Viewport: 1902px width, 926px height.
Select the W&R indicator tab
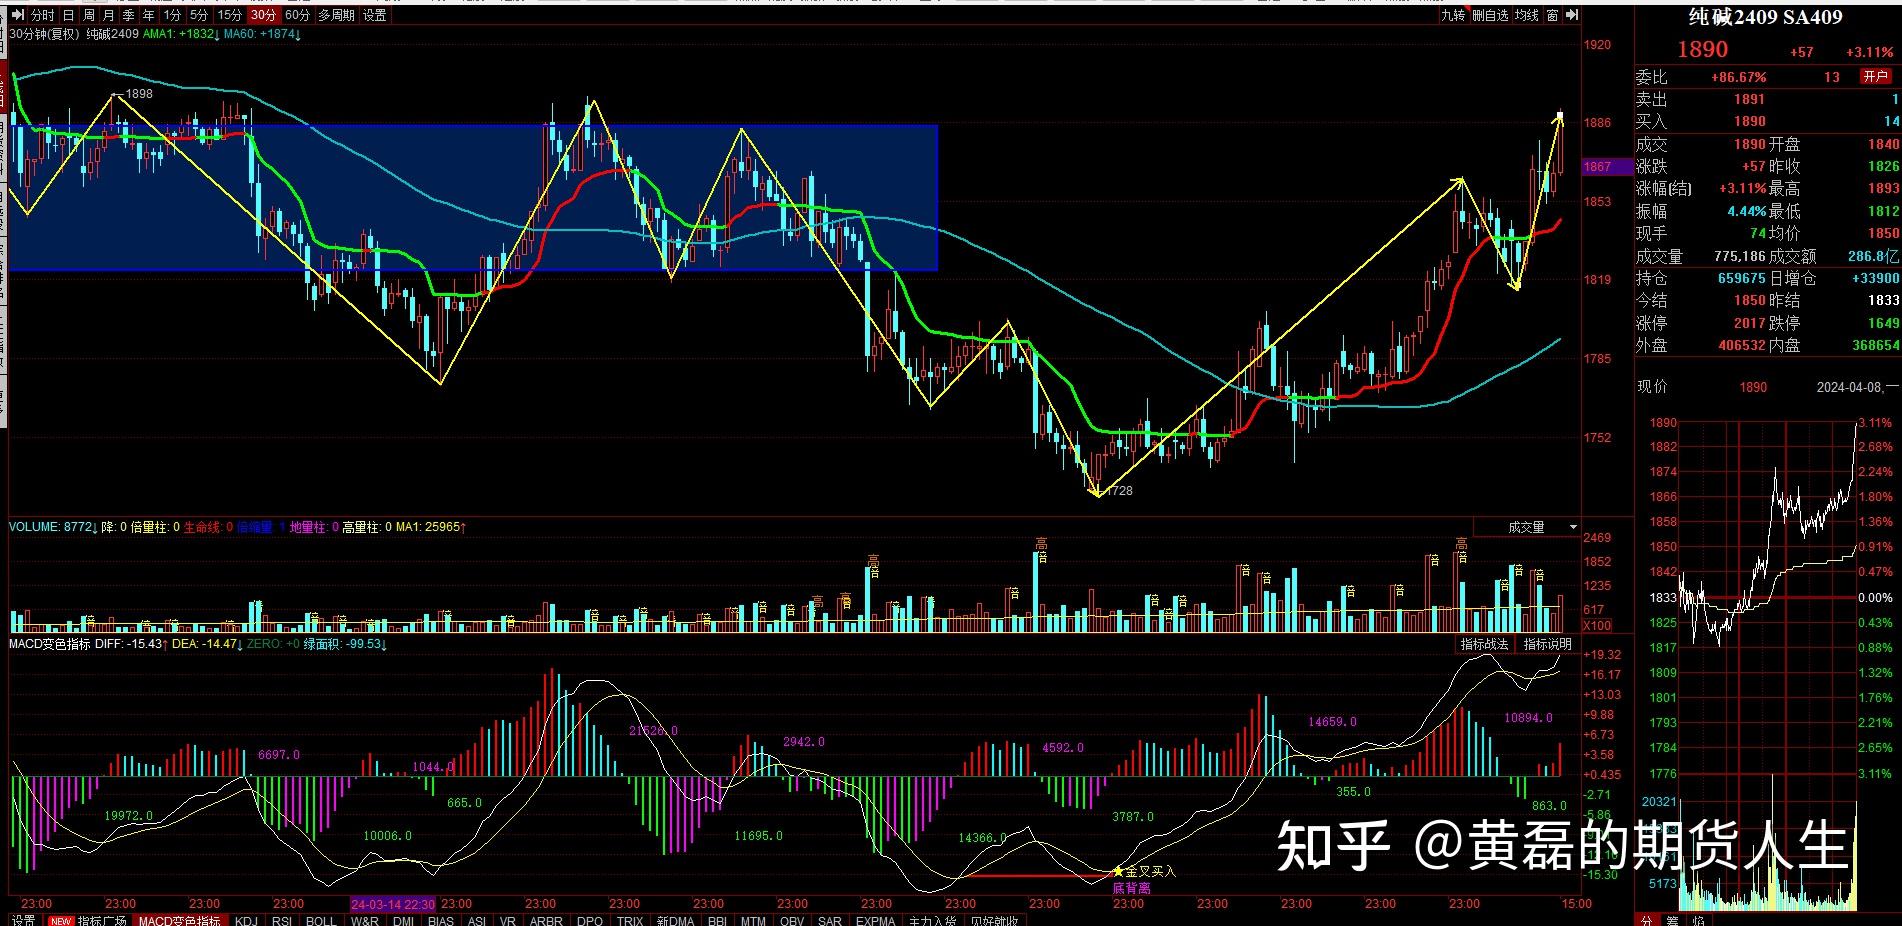tap(365, 920)
